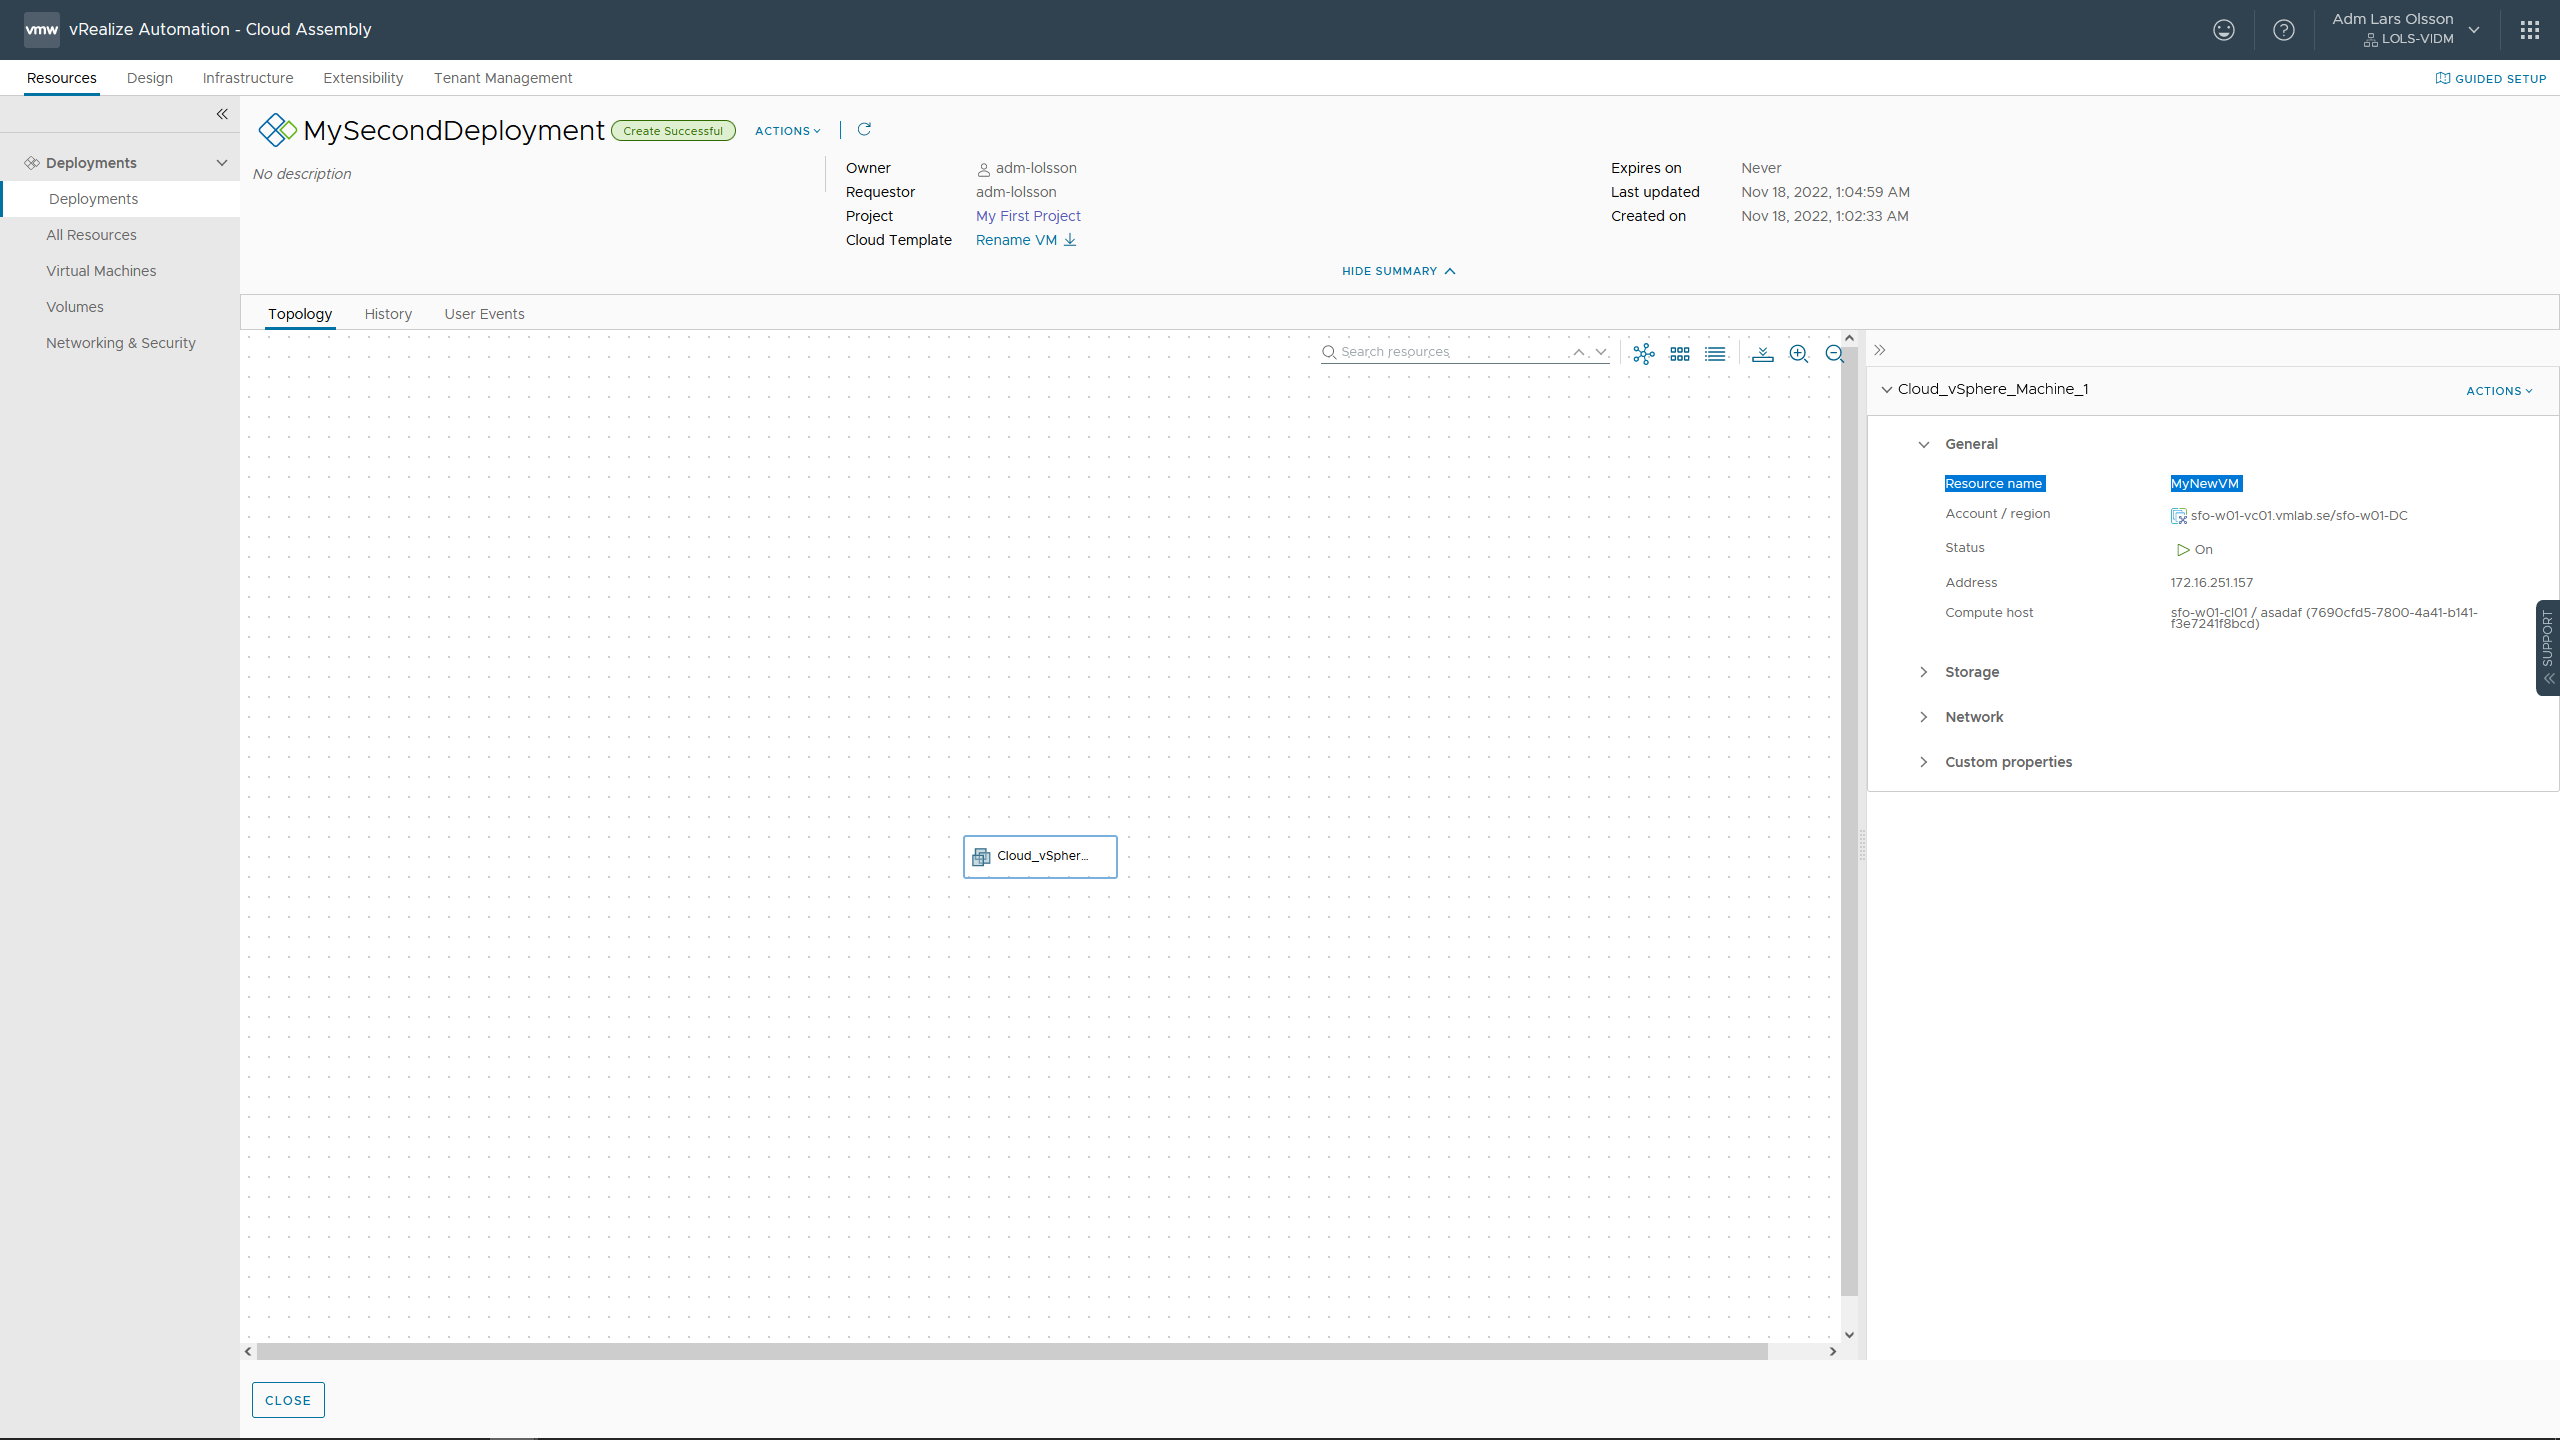Open the Extensibility top tab
This screenshot has width=2560, height=1440.
point(363,78)
